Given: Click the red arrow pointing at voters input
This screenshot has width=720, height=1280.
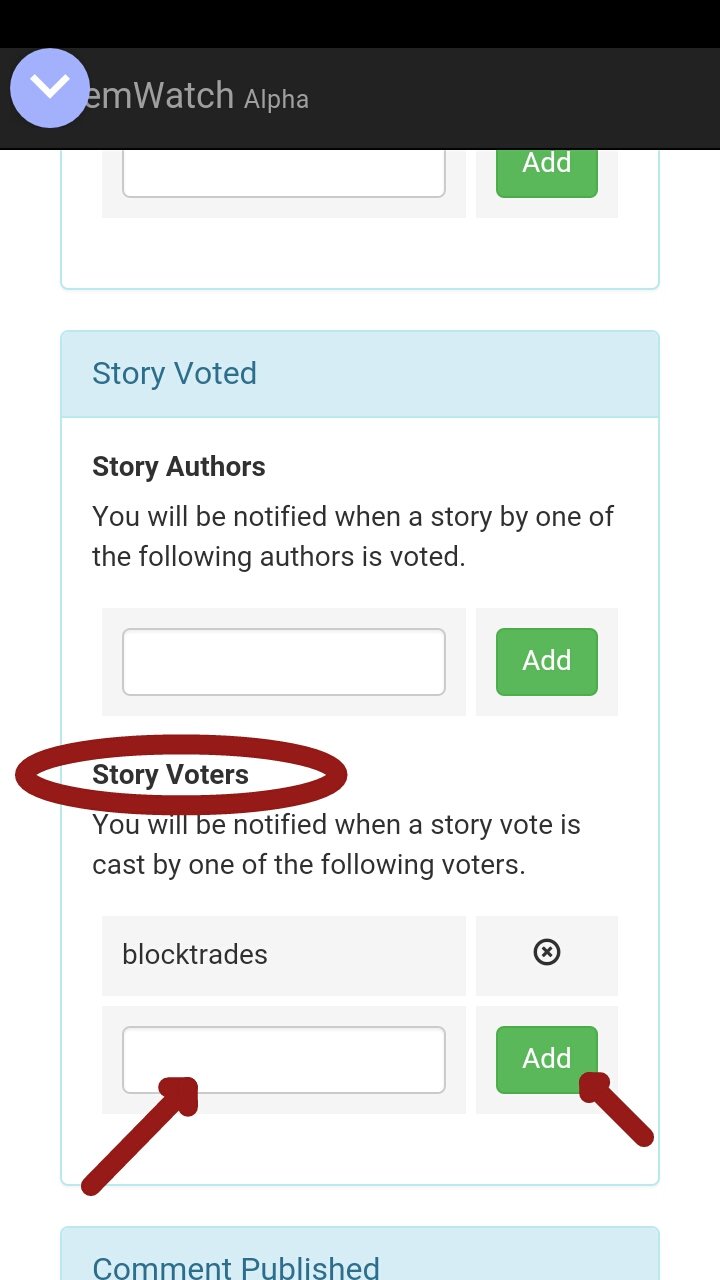Looking at the screenshot, I should [x=141, y=1135].
